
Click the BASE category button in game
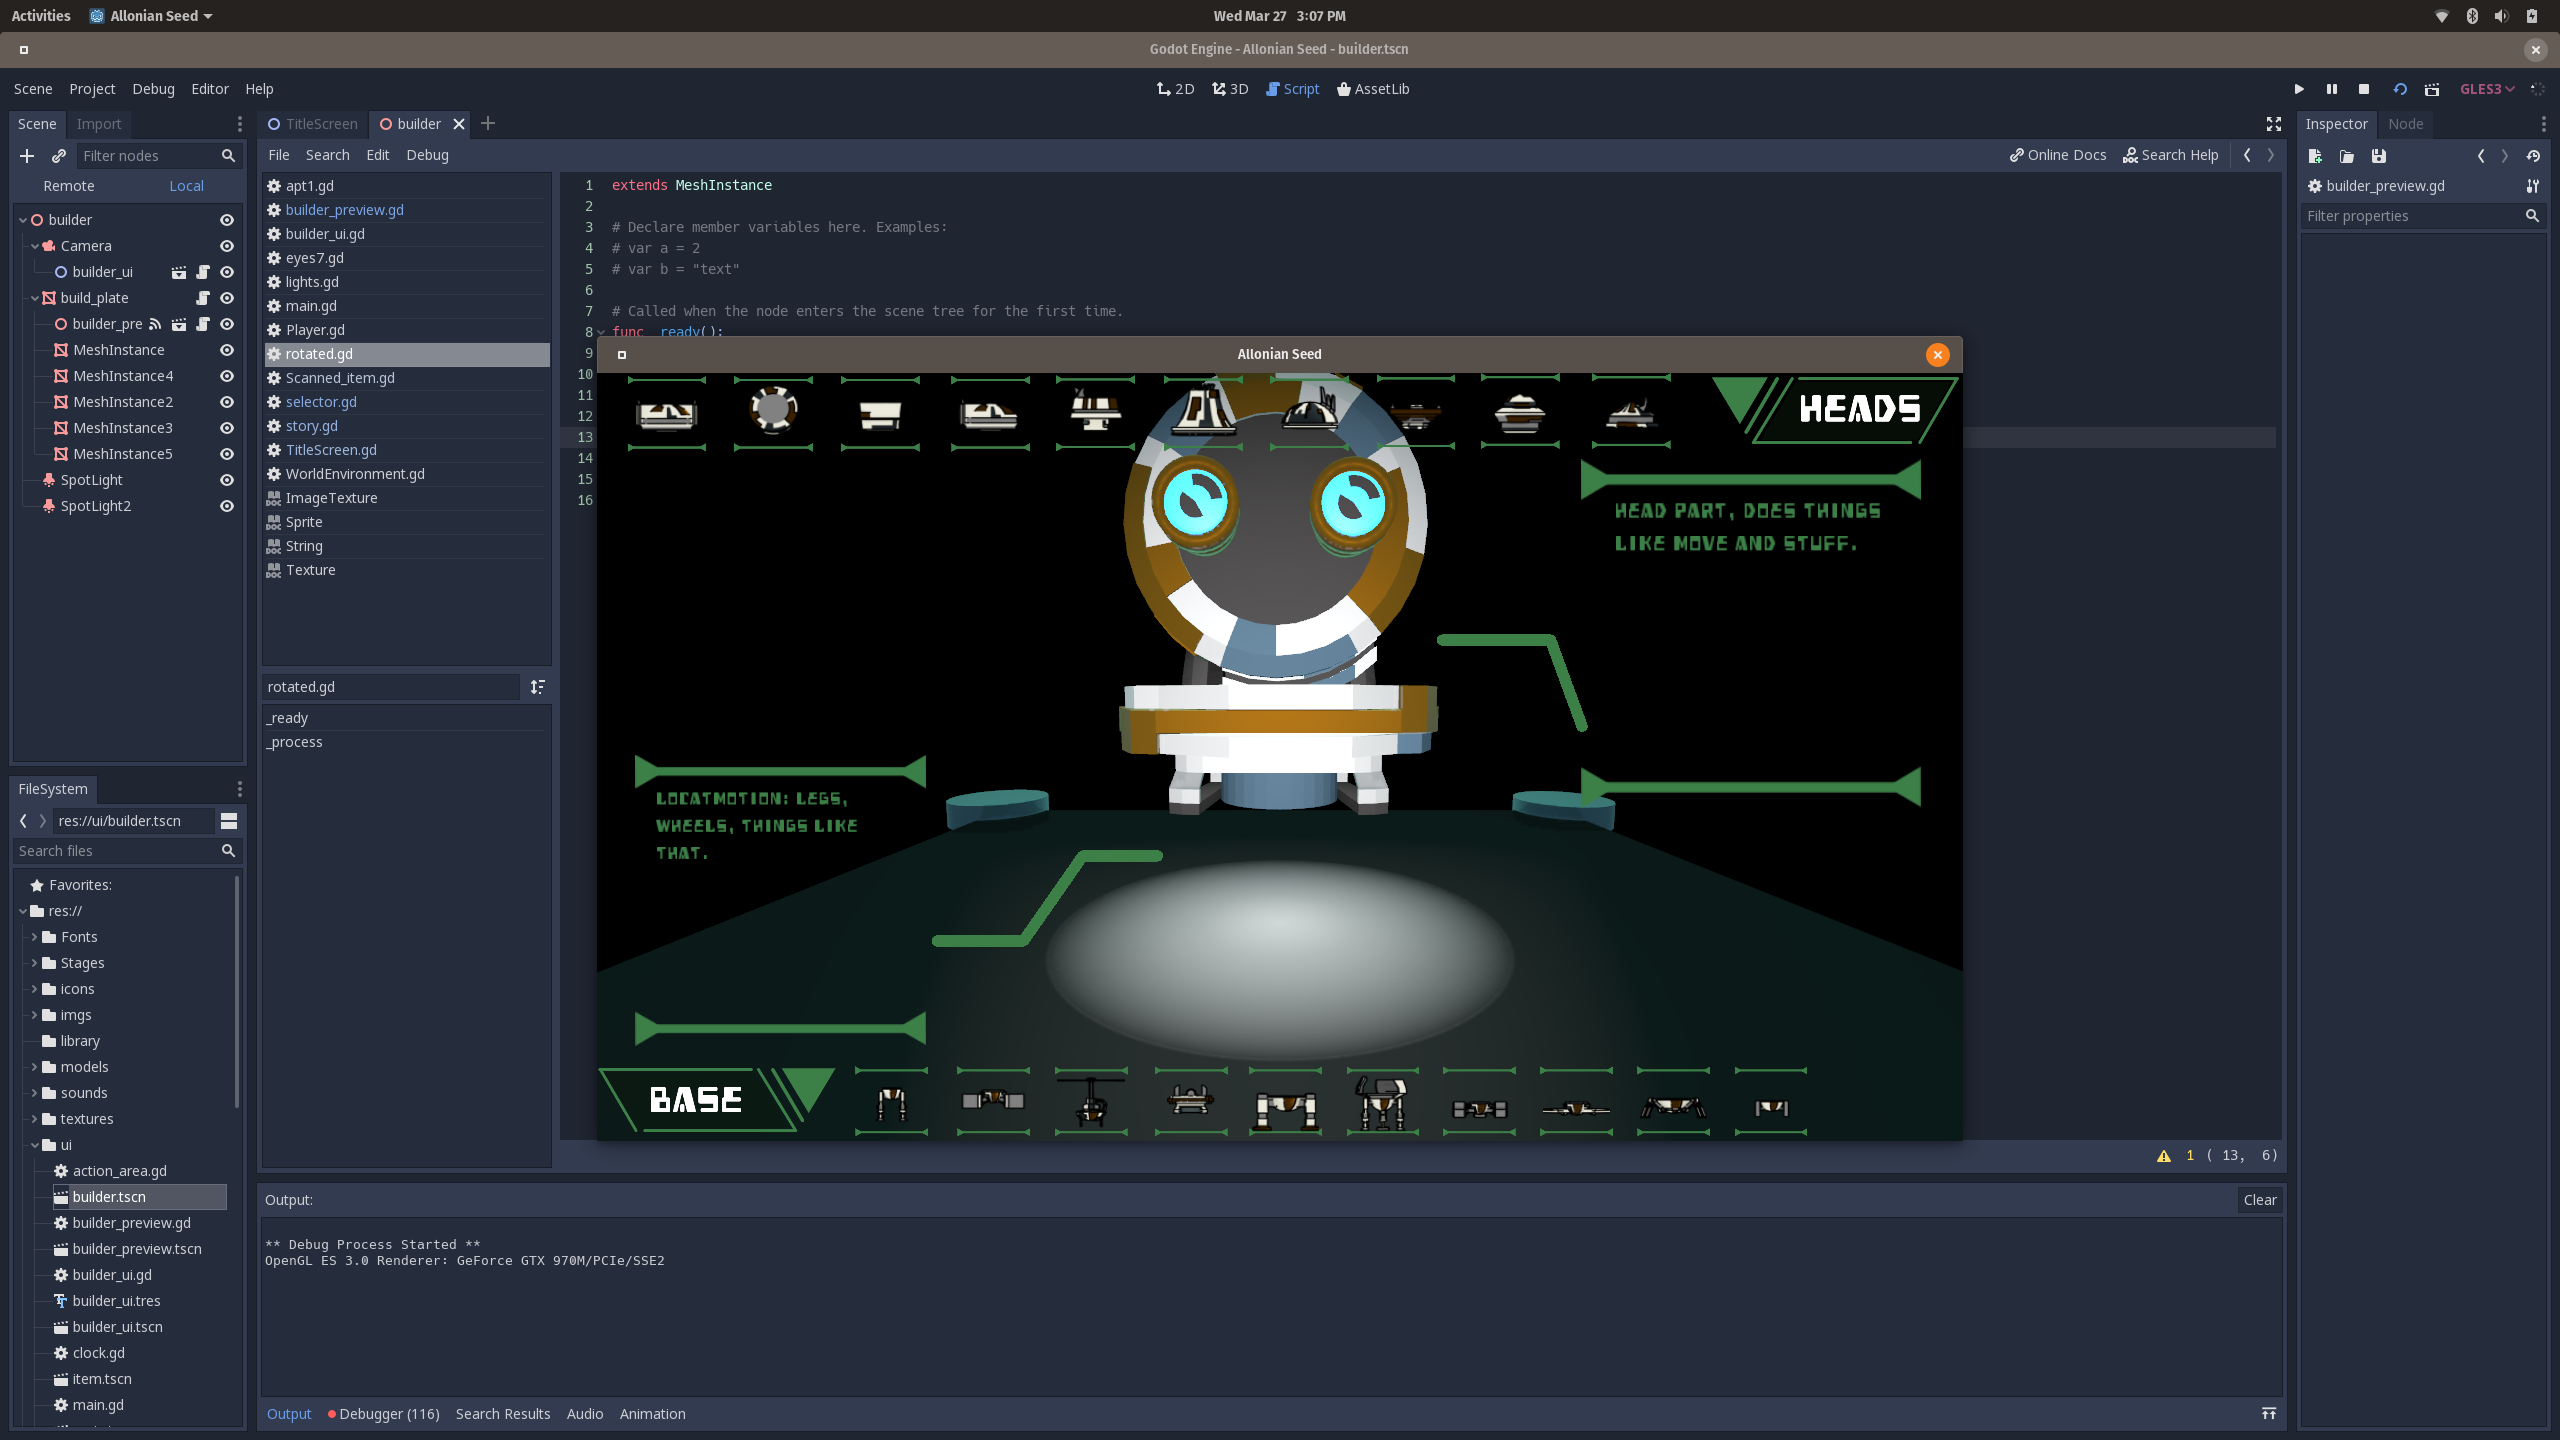click(x=696, y=1100)
